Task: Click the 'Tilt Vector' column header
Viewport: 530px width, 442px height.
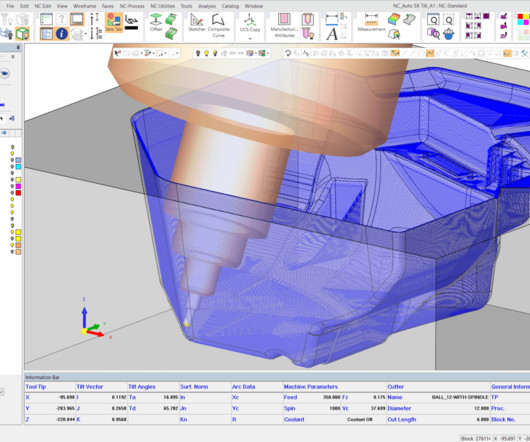Action: tap(90, 387)
